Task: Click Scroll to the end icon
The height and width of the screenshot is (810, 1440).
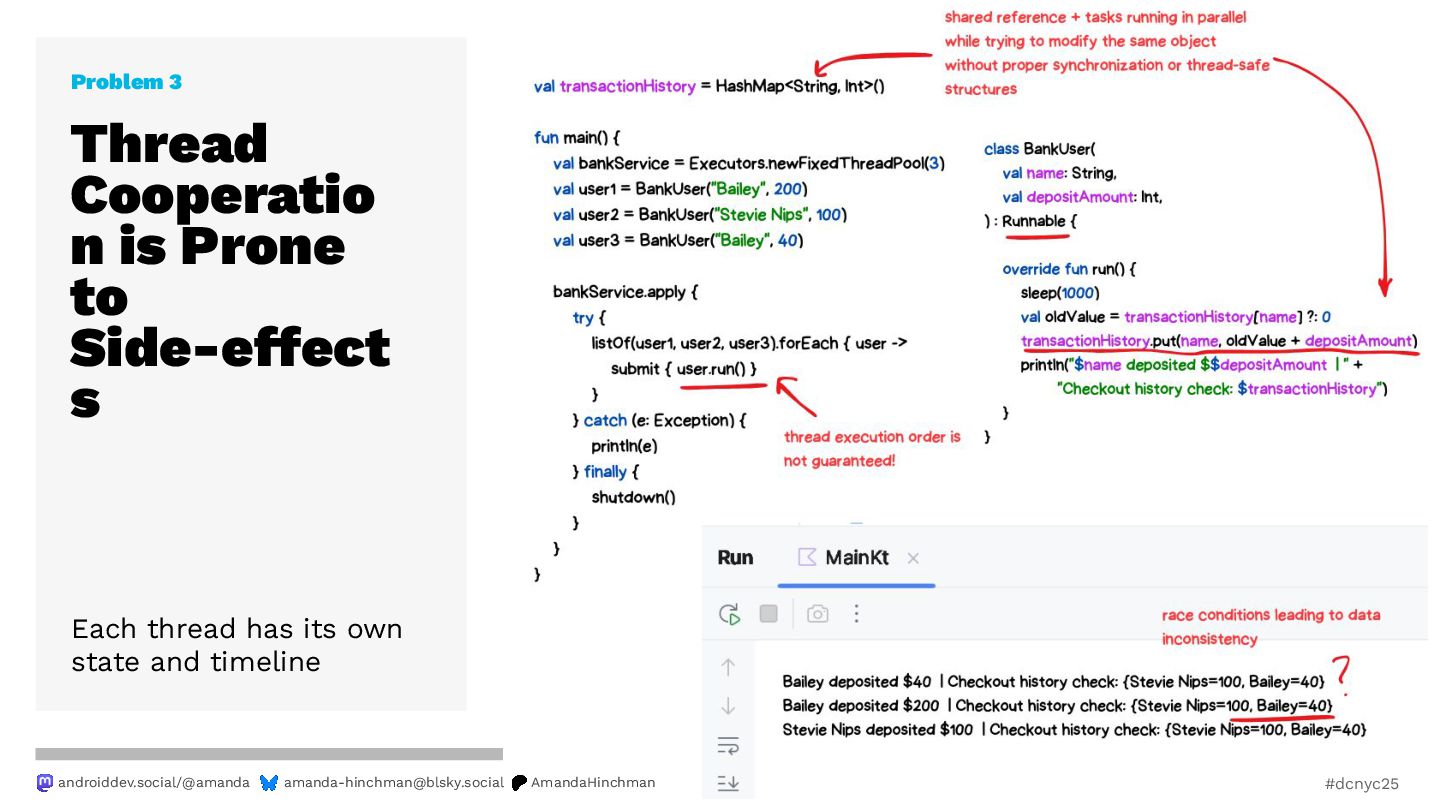Action: click(728, 784)
